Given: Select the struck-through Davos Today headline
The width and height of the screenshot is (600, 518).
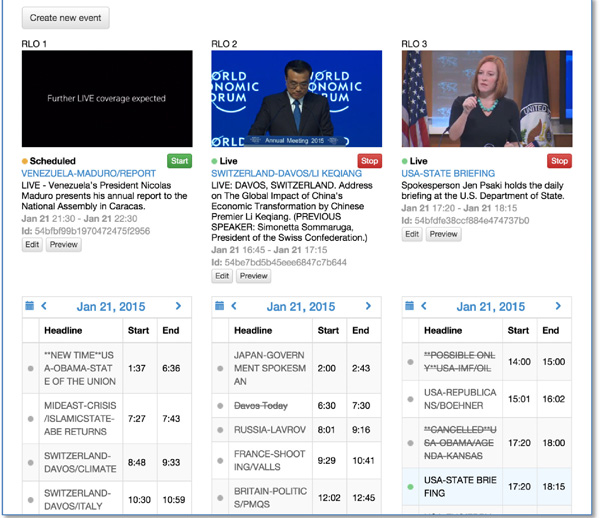Looking at the screenshot, I should (261, 406).
